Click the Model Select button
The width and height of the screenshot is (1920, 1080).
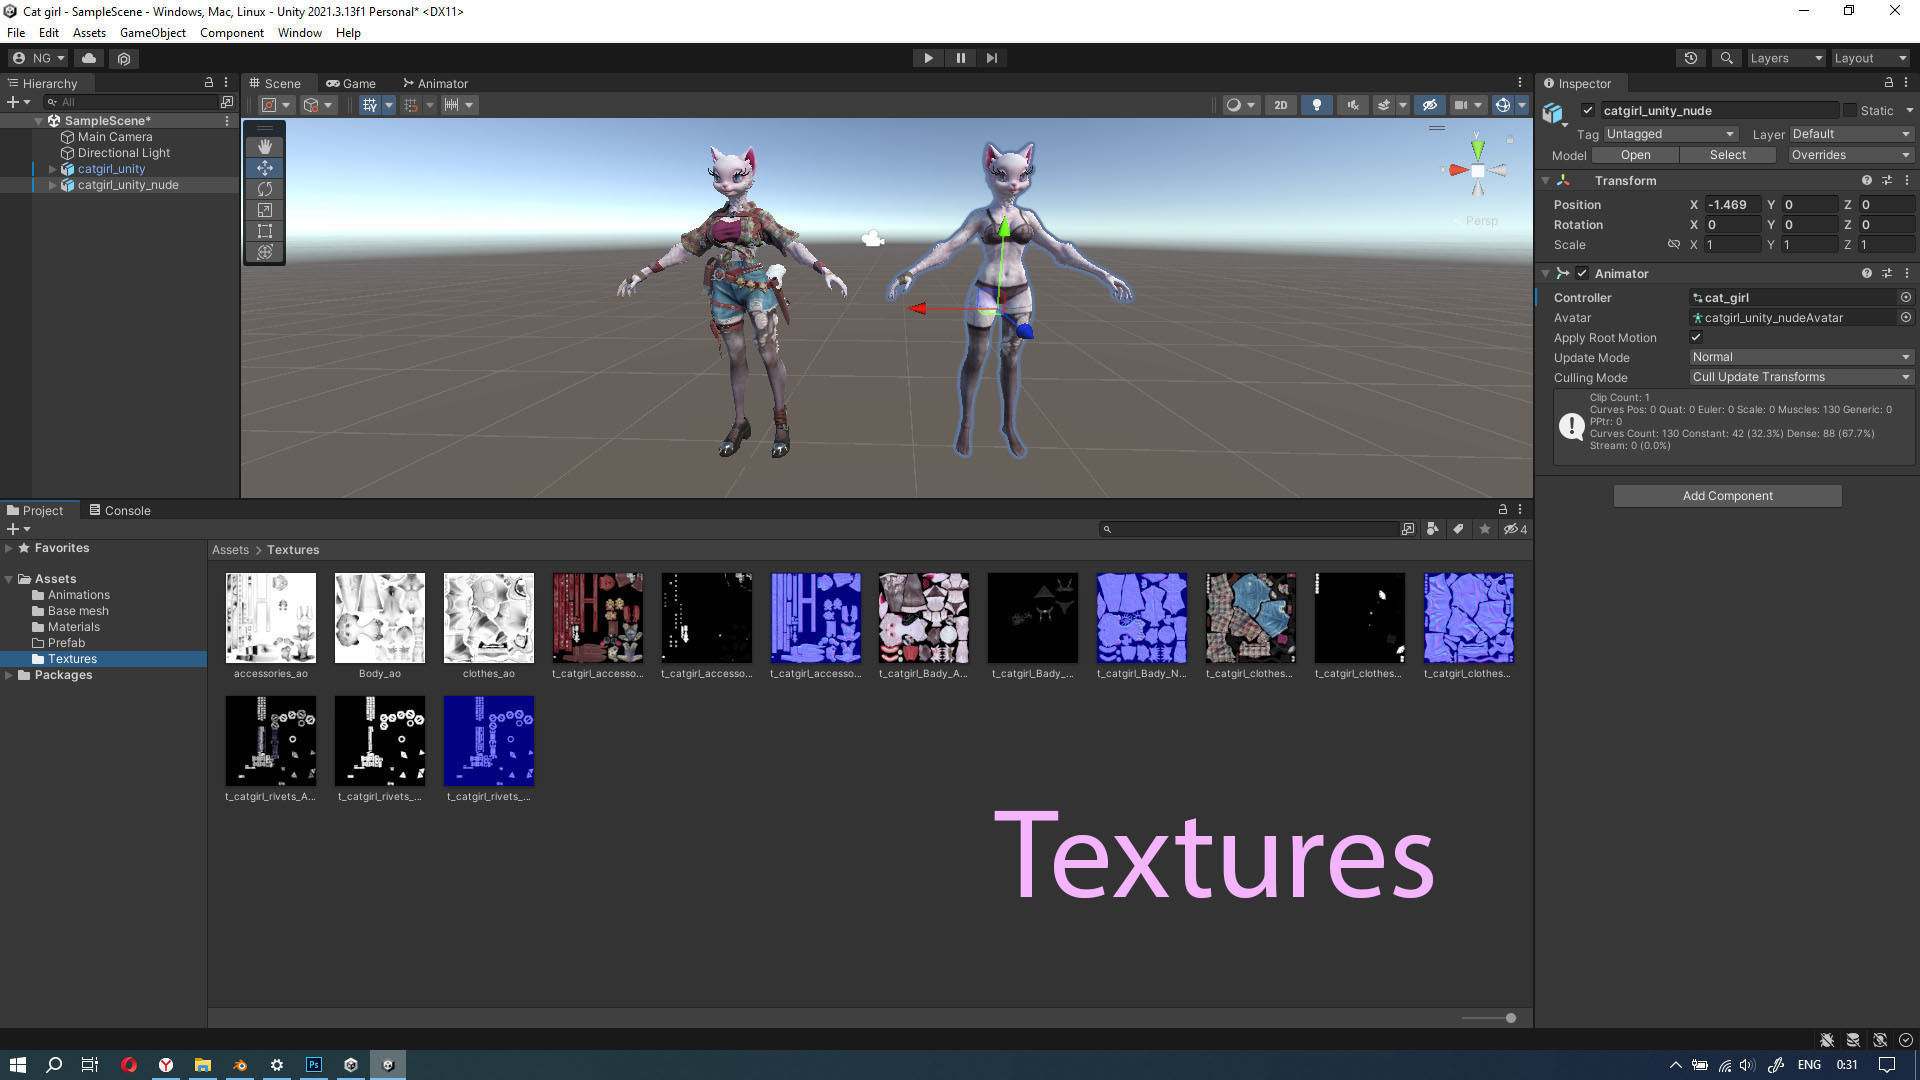[x=1727, y=155]
